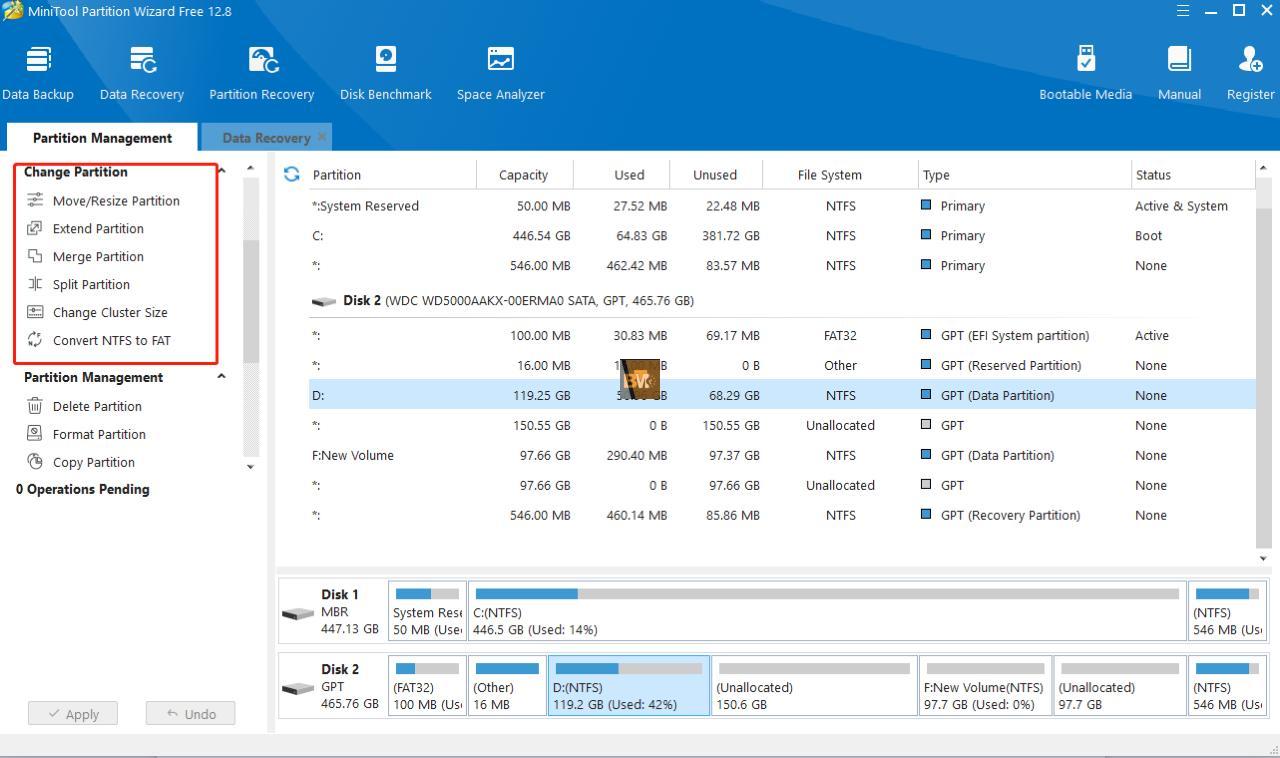1280x758 pixels.
Task: Collapse the Partition Management section
Action: click(221, 377)
